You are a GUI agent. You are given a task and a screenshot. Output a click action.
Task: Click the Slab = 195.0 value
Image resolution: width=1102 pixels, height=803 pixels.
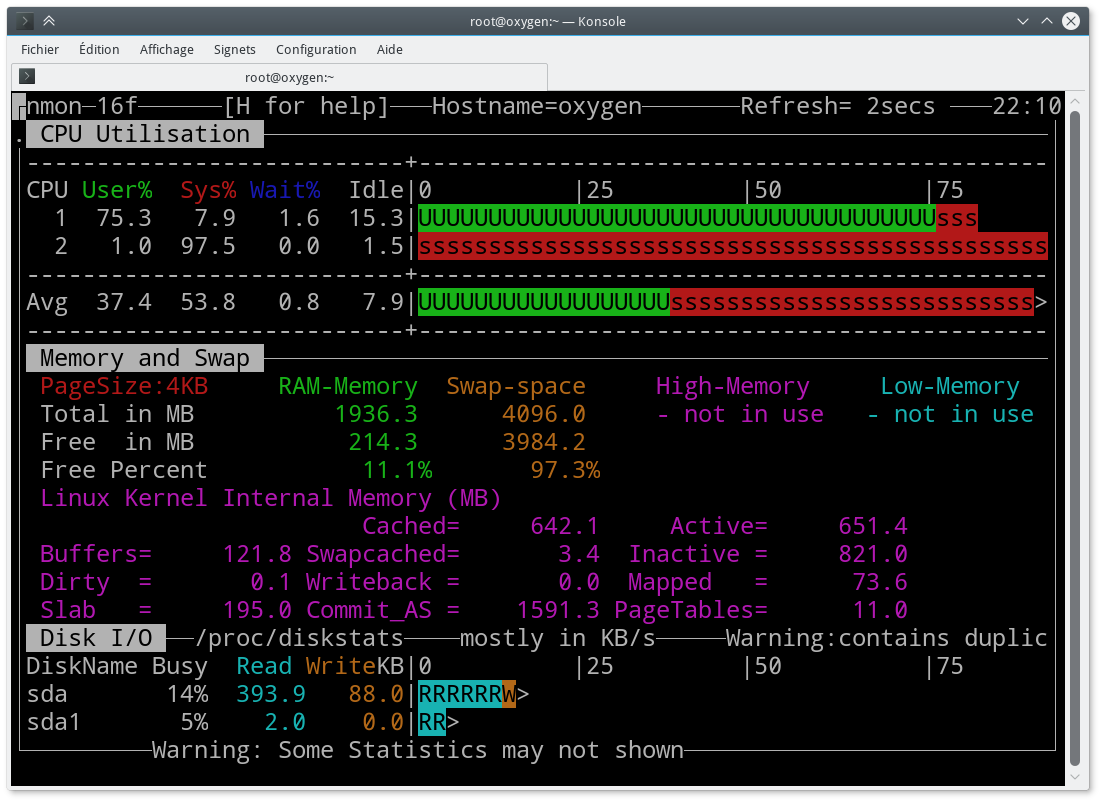point(257,611)
